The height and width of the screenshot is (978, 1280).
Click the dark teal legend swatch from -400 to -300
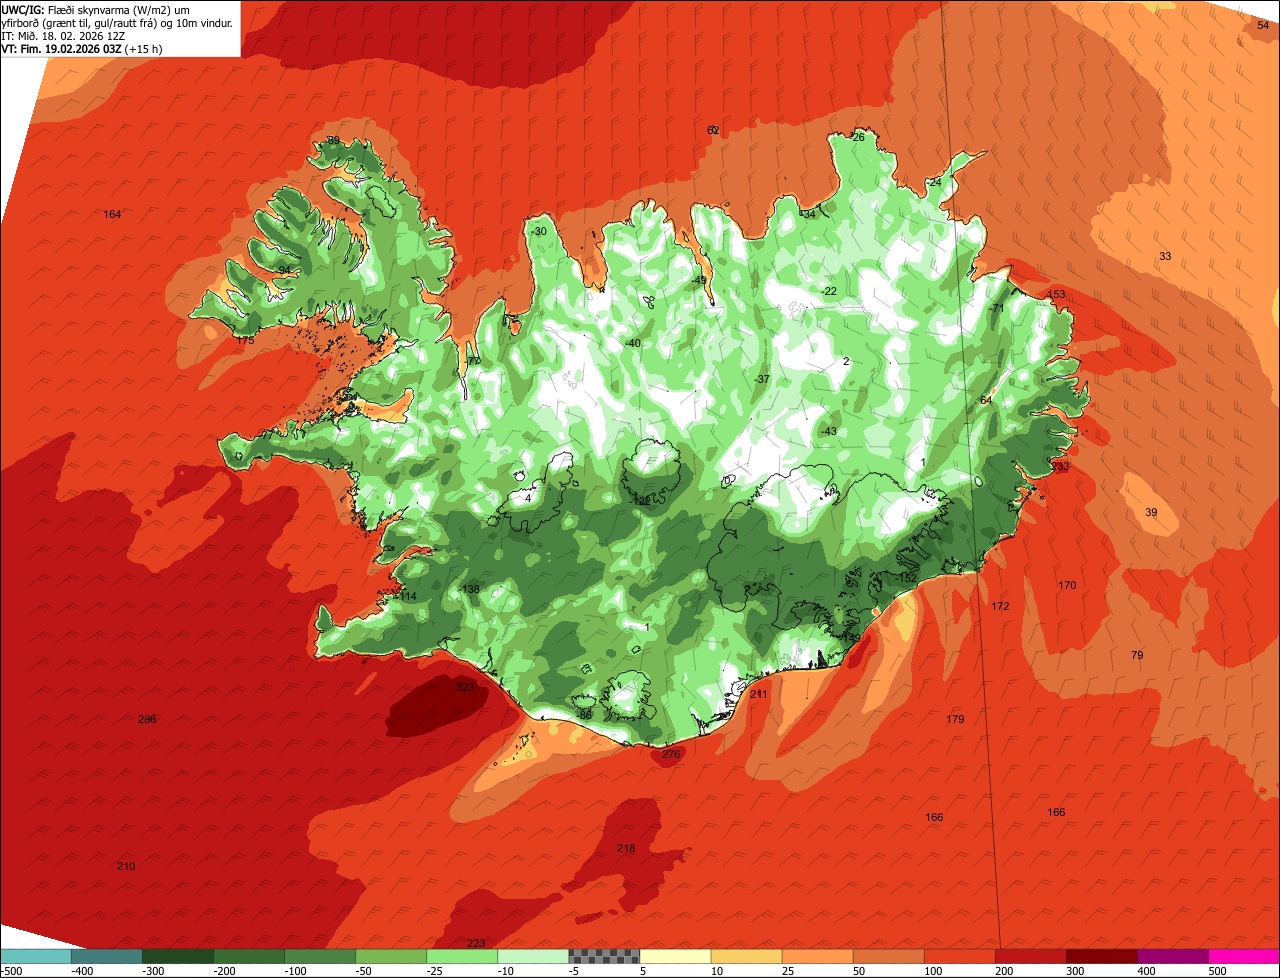point(107,956)
